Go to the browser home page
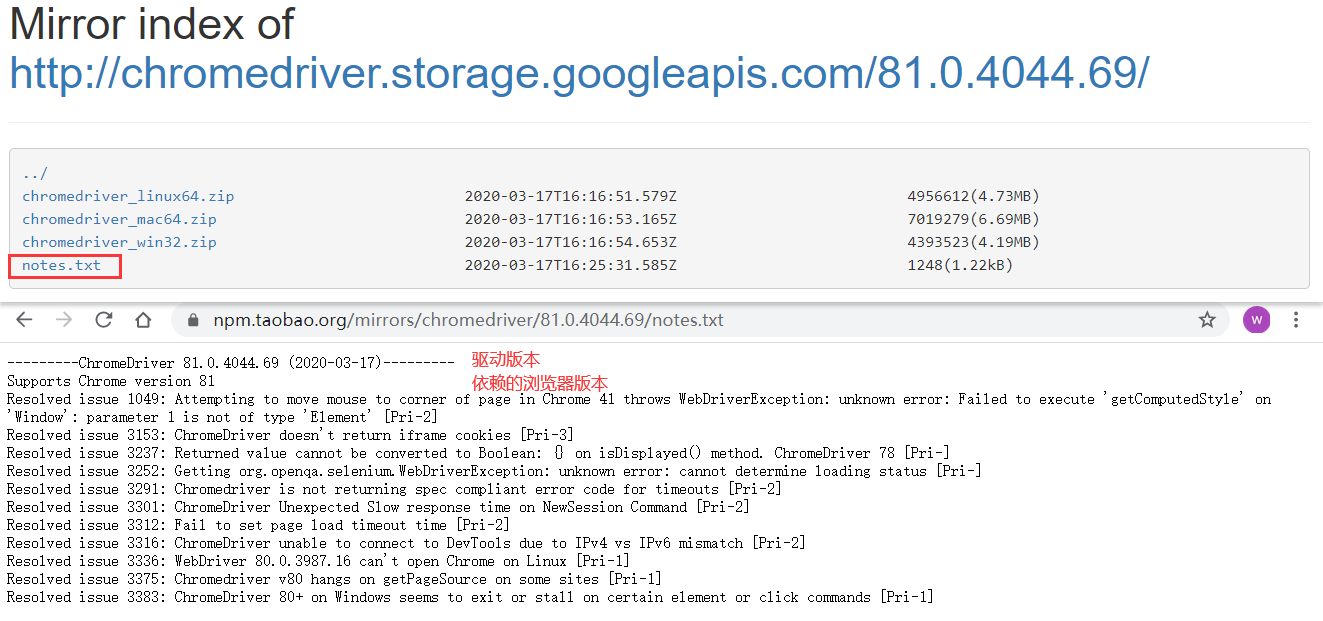This screenshot has width=1323, height=621. 144,320
